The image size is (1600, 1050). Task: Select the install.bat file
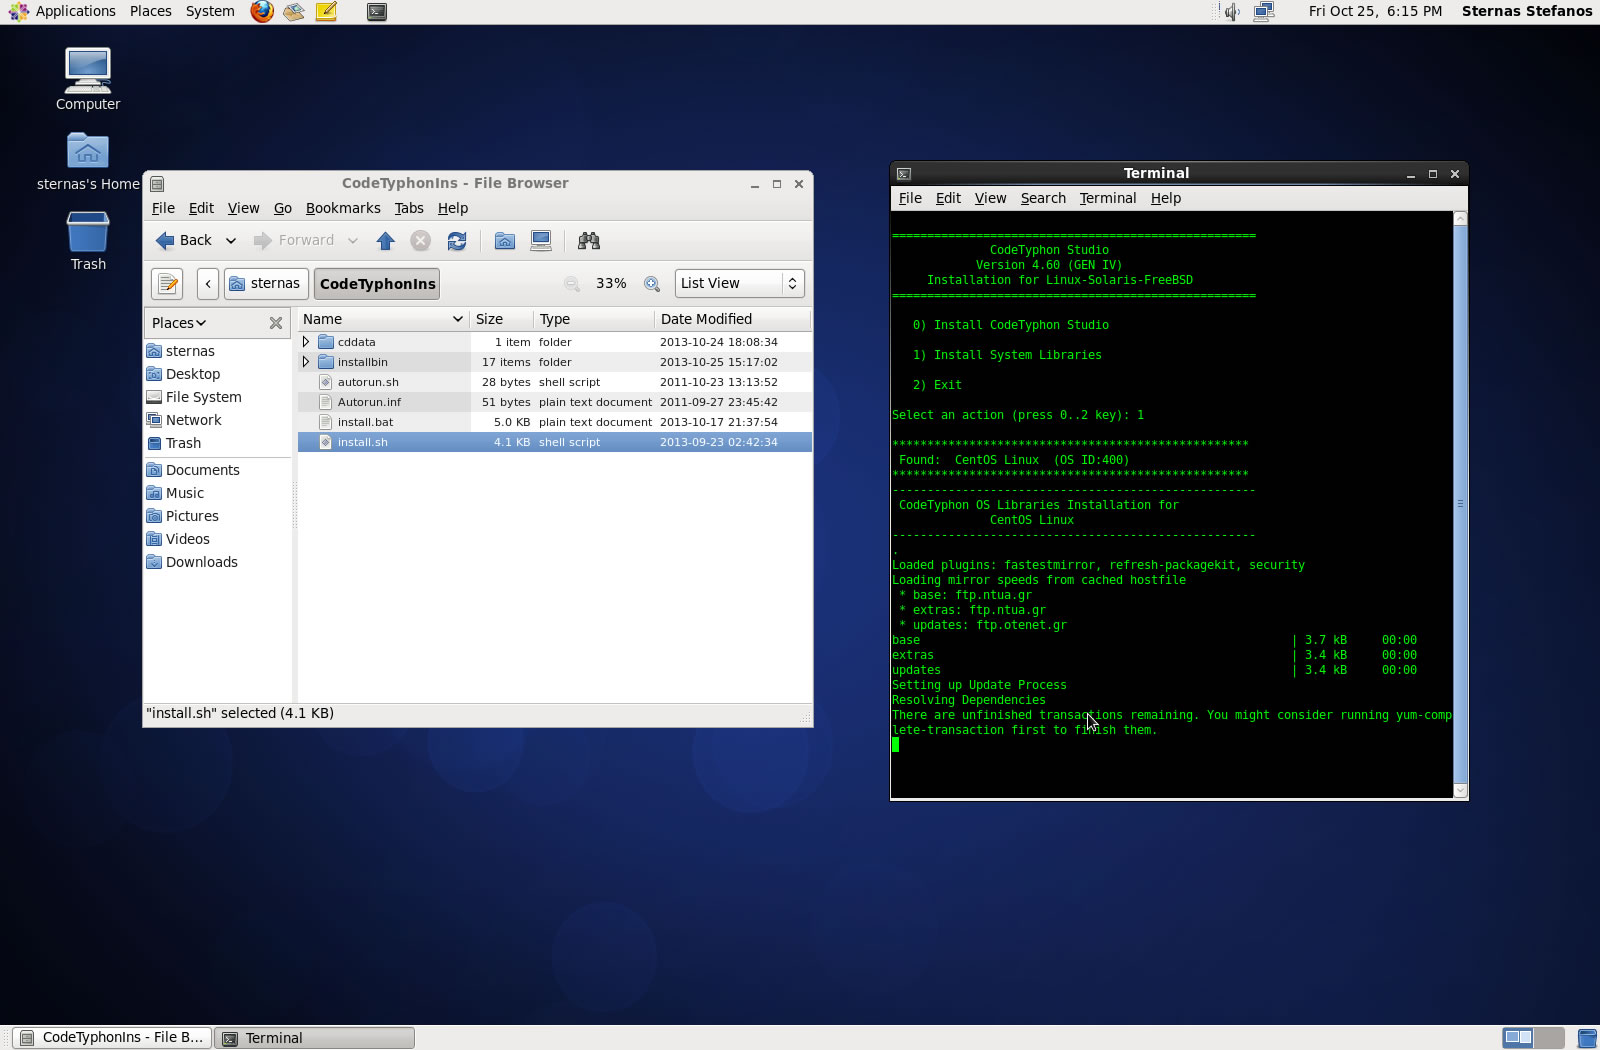pos(555,422)
